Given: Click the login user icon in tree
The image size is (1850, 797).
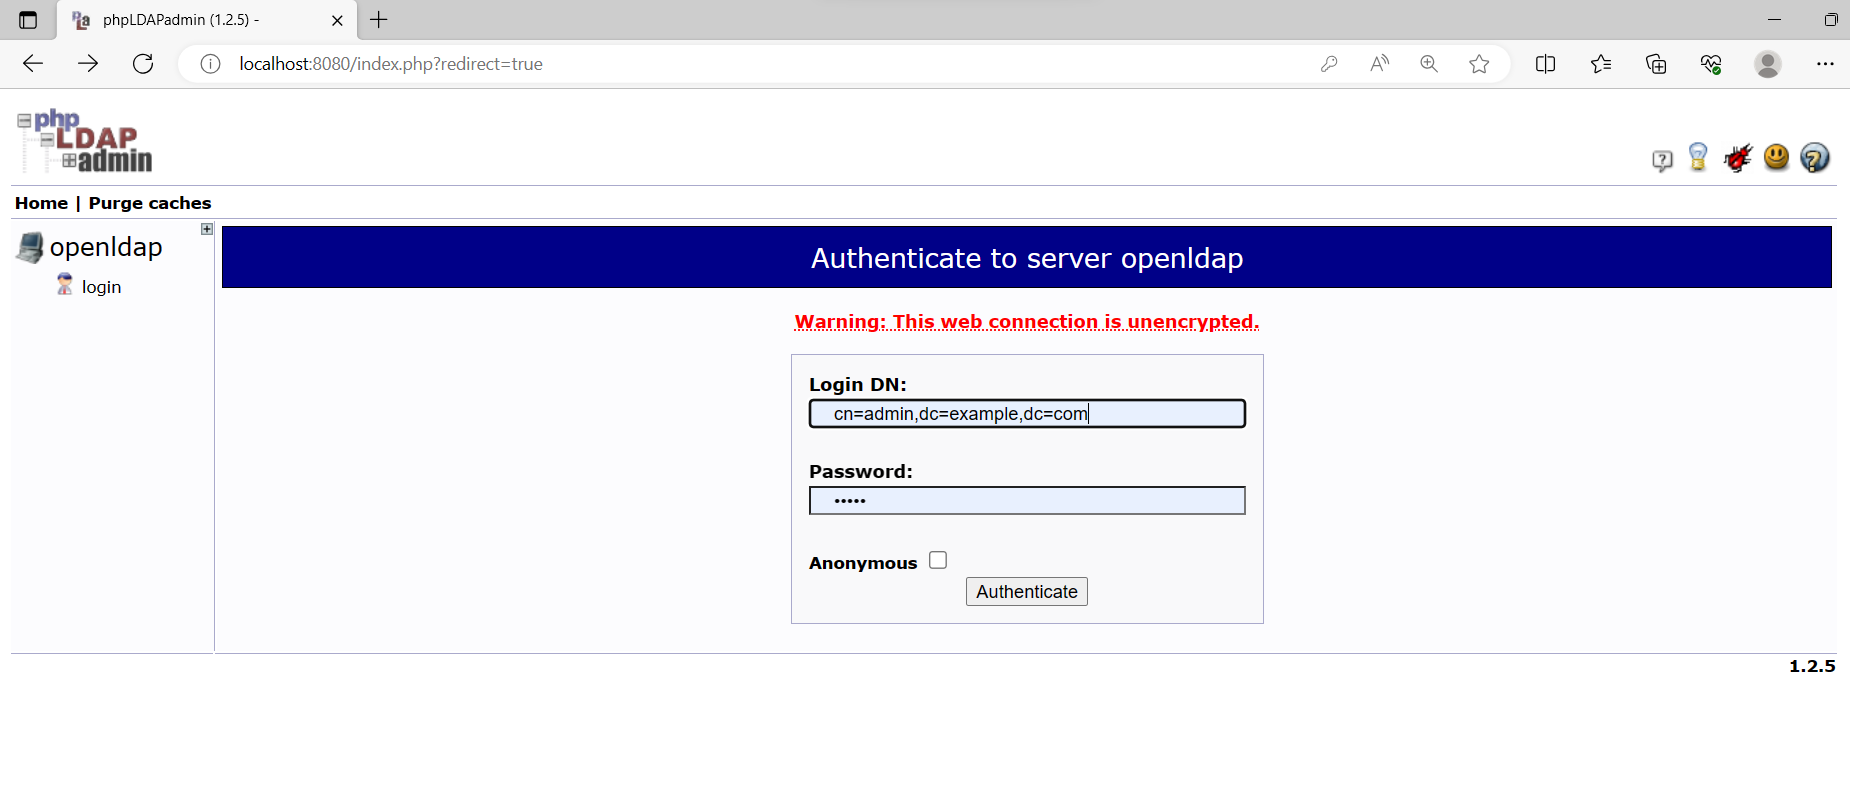Looking at the screenshot, I should point(65,285).
